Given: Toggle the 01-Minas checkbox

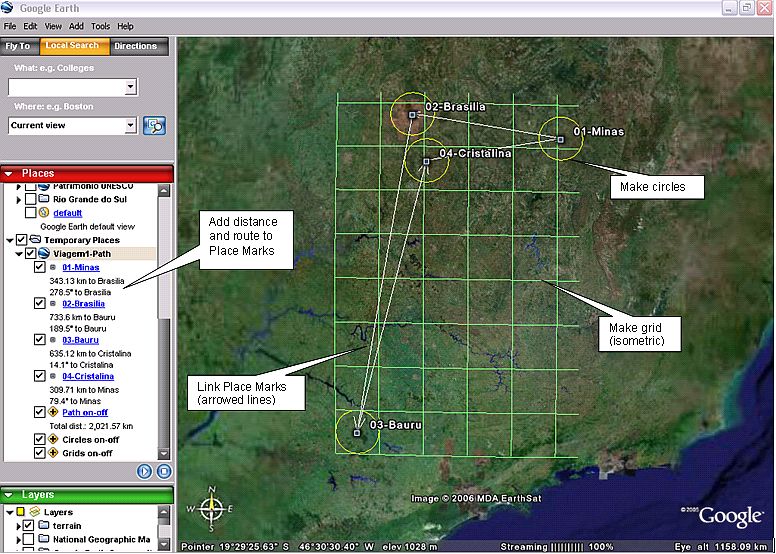Looking at the screenshot, I should pos(40,267).
